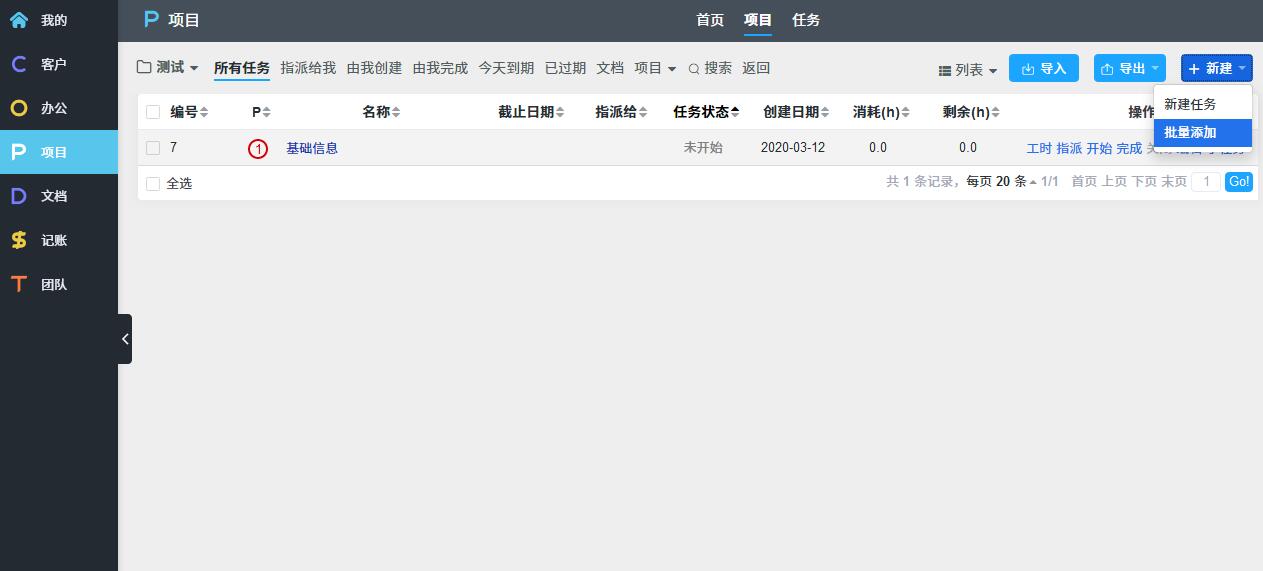Screen dimensions: 1263x571
Task: Filter tasks by 由我创建
Action: coord(374,68)
